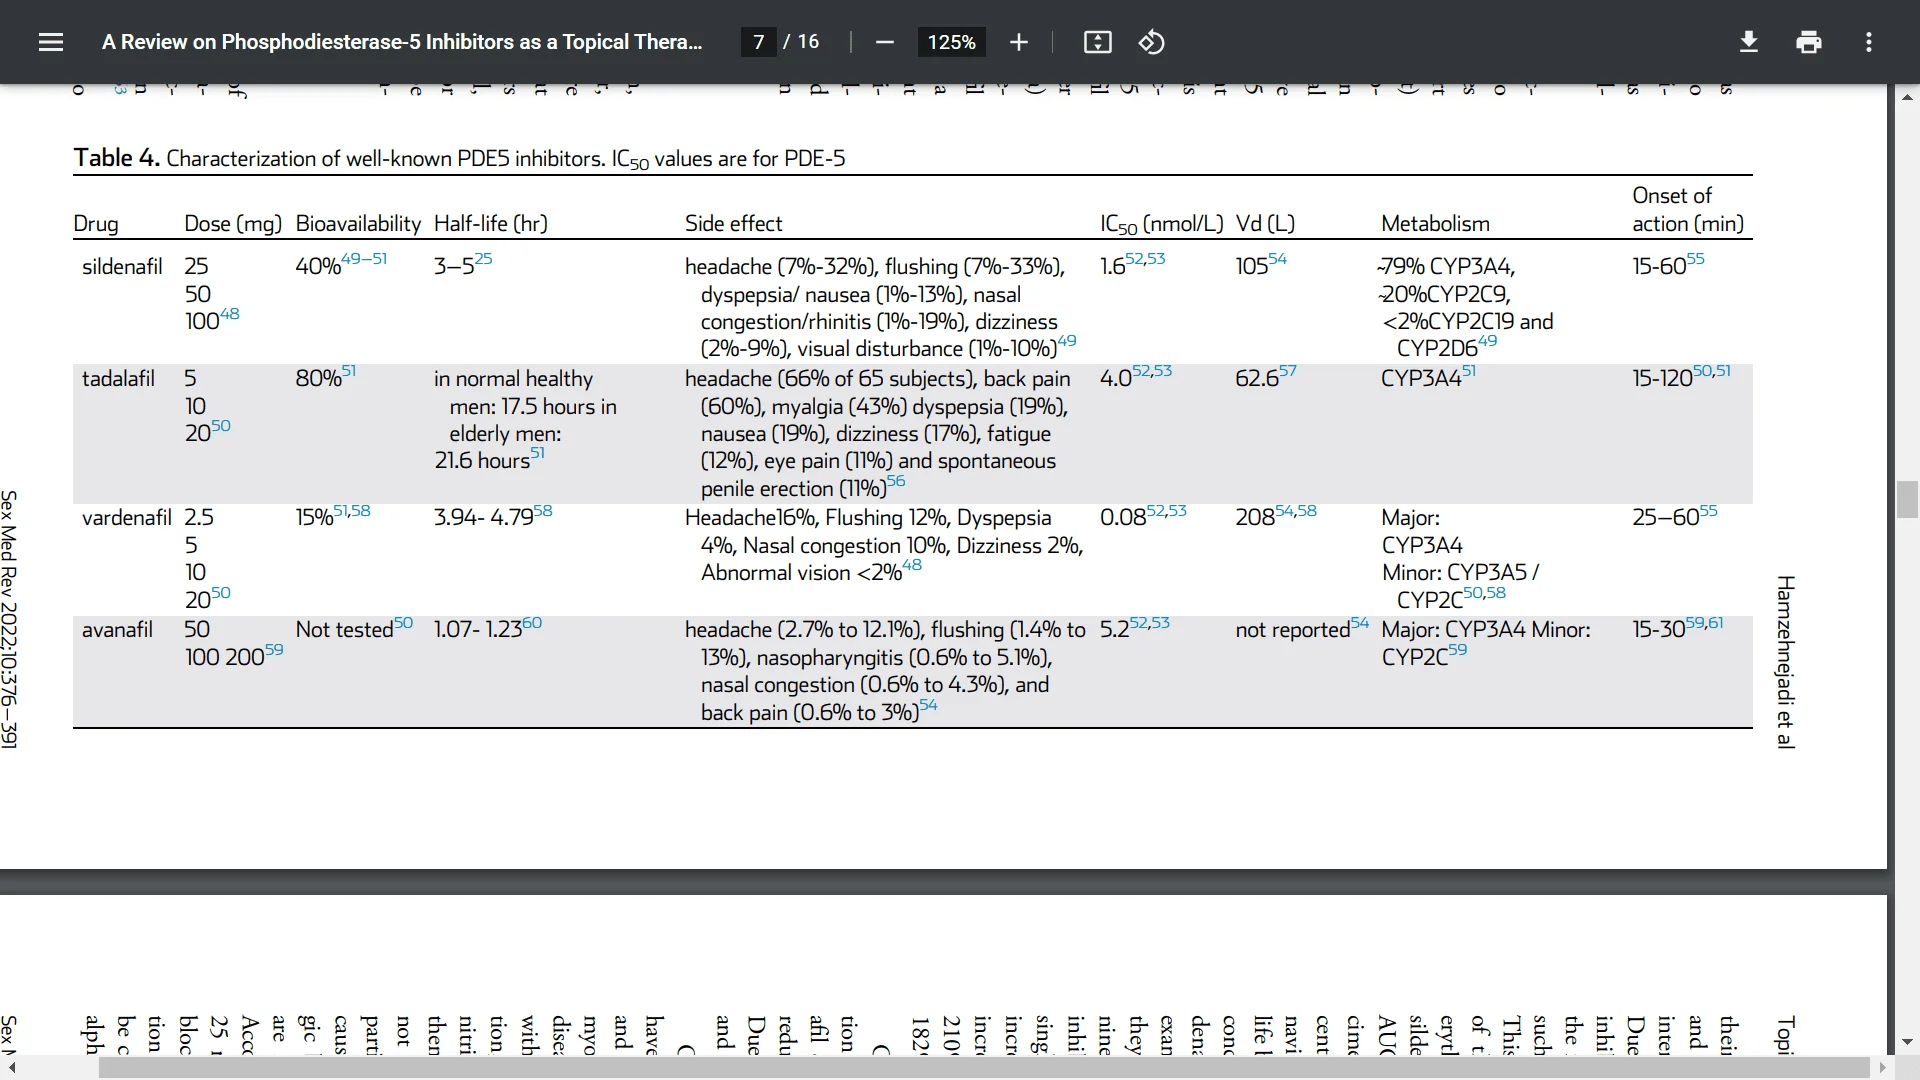Click the vertical scrollbar thumb
Image resolution: width=1920 pixels, height=1080 pixels.
[x=1907, y=499]
